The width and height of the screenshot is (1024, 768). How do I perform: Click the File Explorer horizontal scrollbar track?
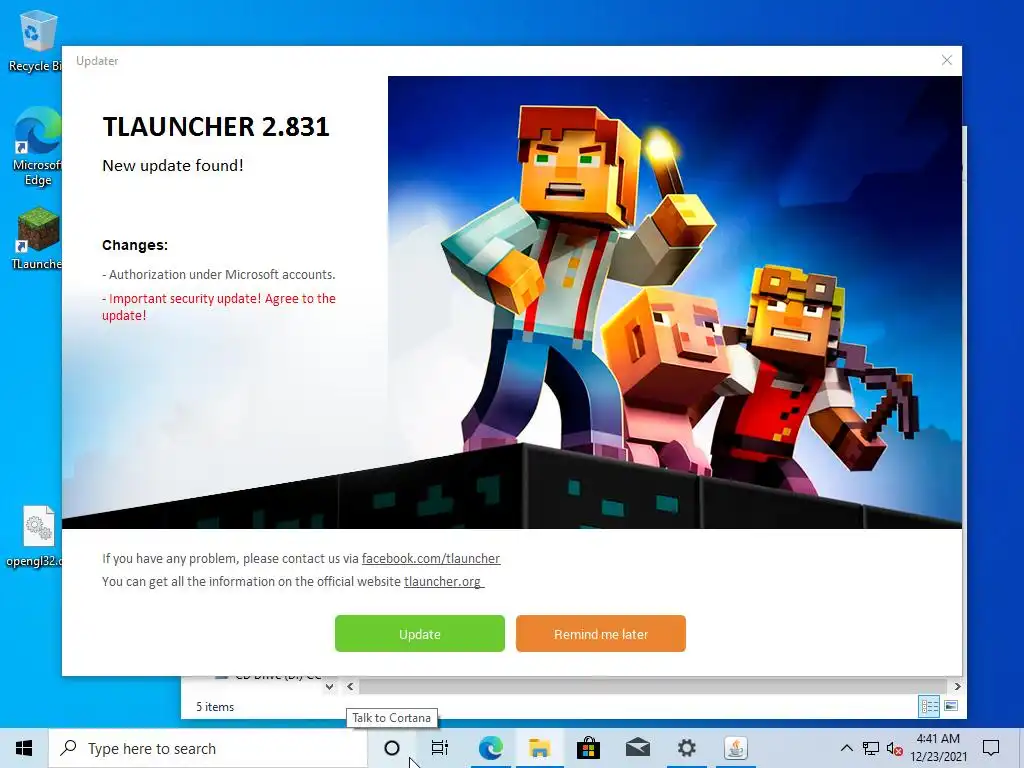pos(653,686)
